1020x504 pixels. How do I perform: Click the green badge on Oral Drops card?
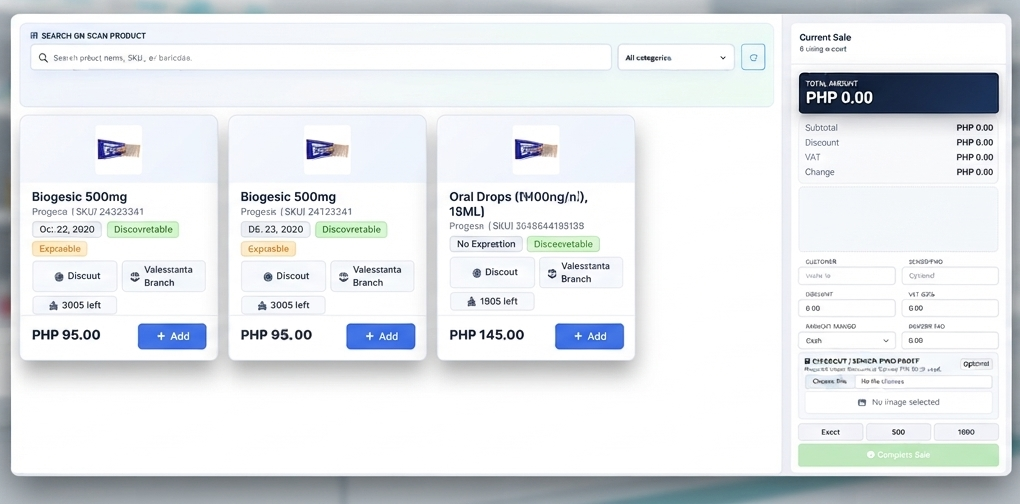(563, 245)
